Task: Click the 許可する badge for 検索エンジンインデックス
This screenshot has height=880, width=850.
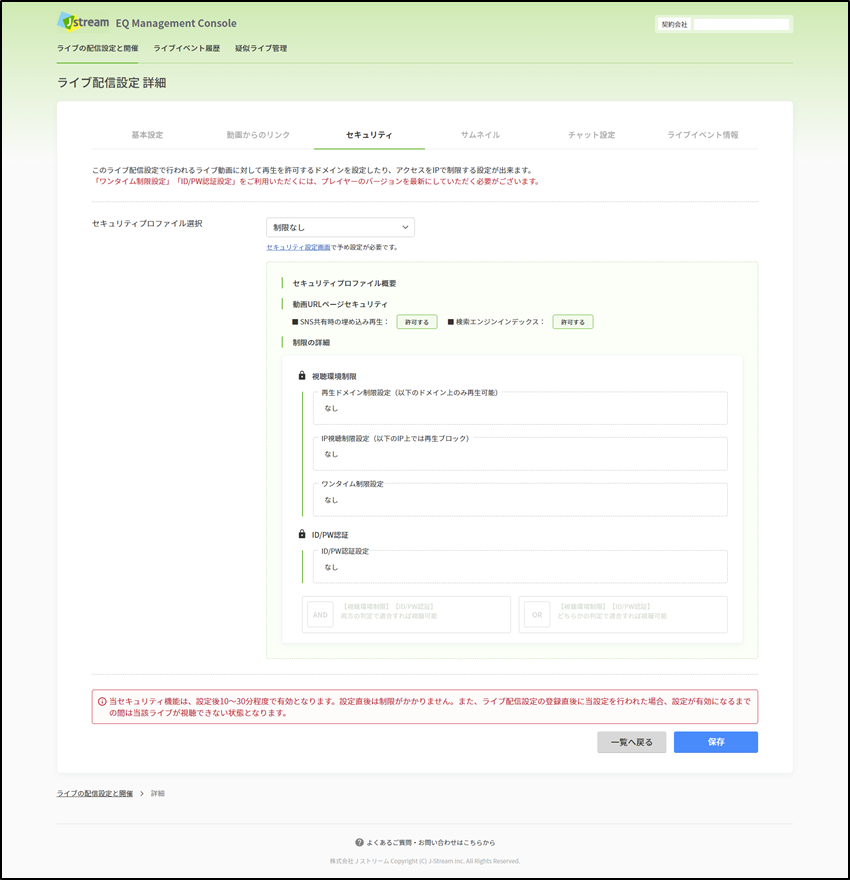Action: pos(573,322)
